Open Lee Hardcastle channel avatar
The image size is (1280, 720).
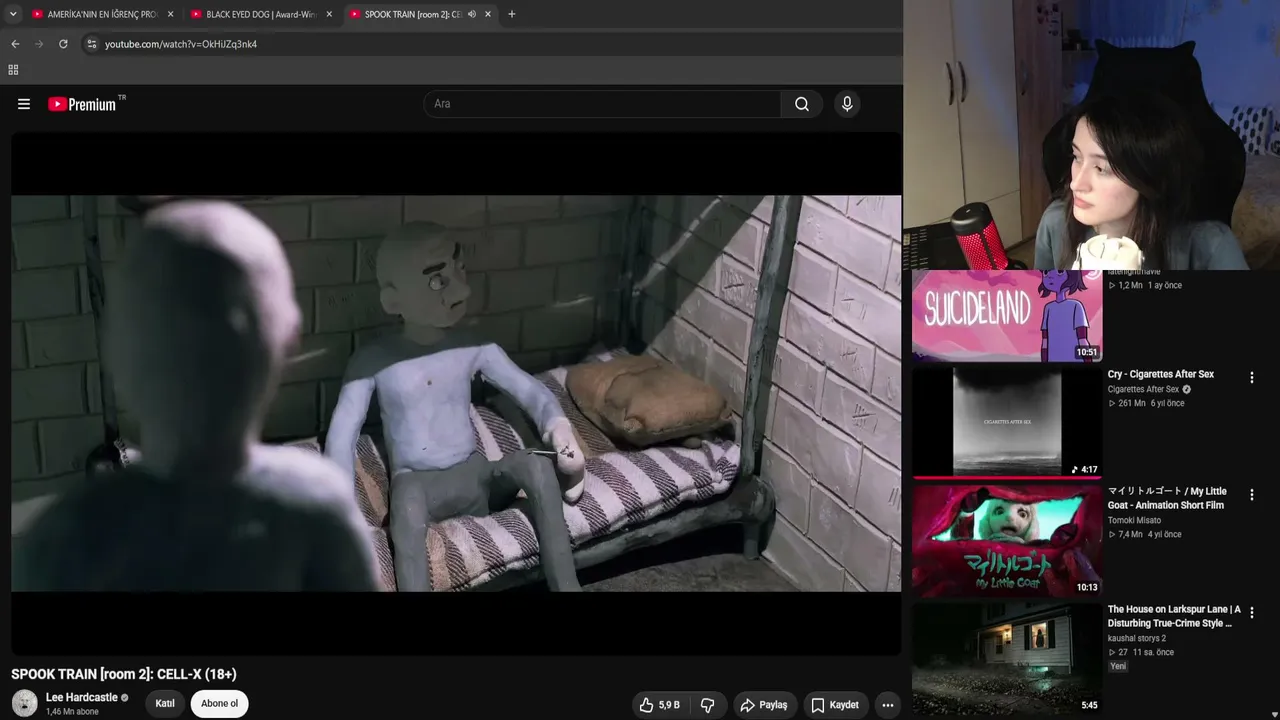click(25, 703)
